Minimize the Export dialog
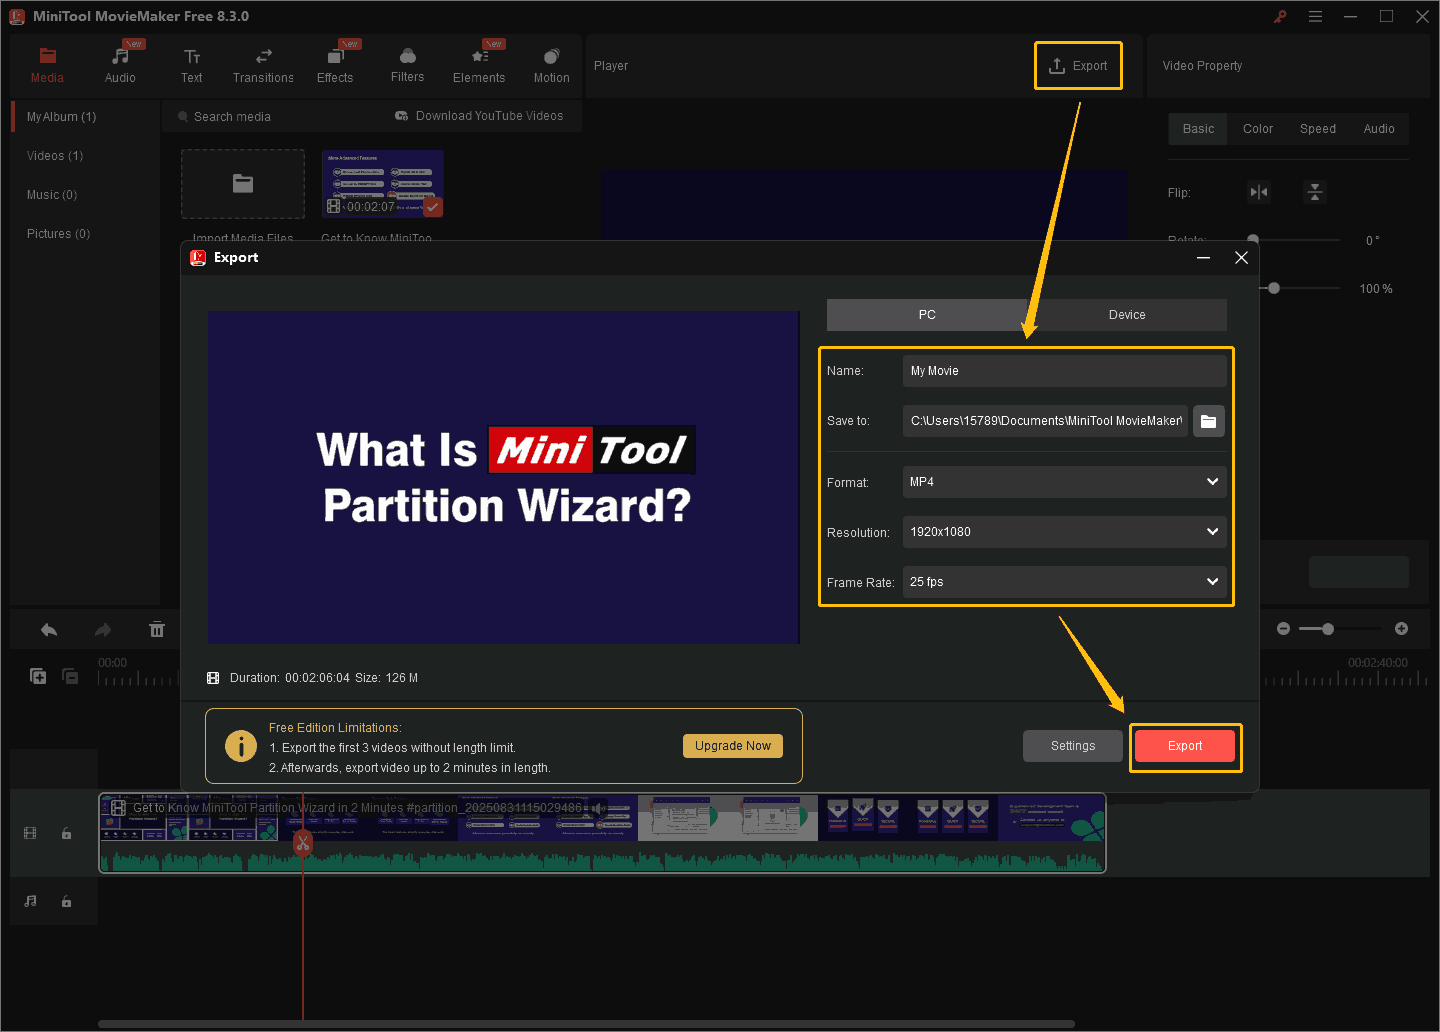Viewport: 1440px width, 1032px height. point(1204,258)
